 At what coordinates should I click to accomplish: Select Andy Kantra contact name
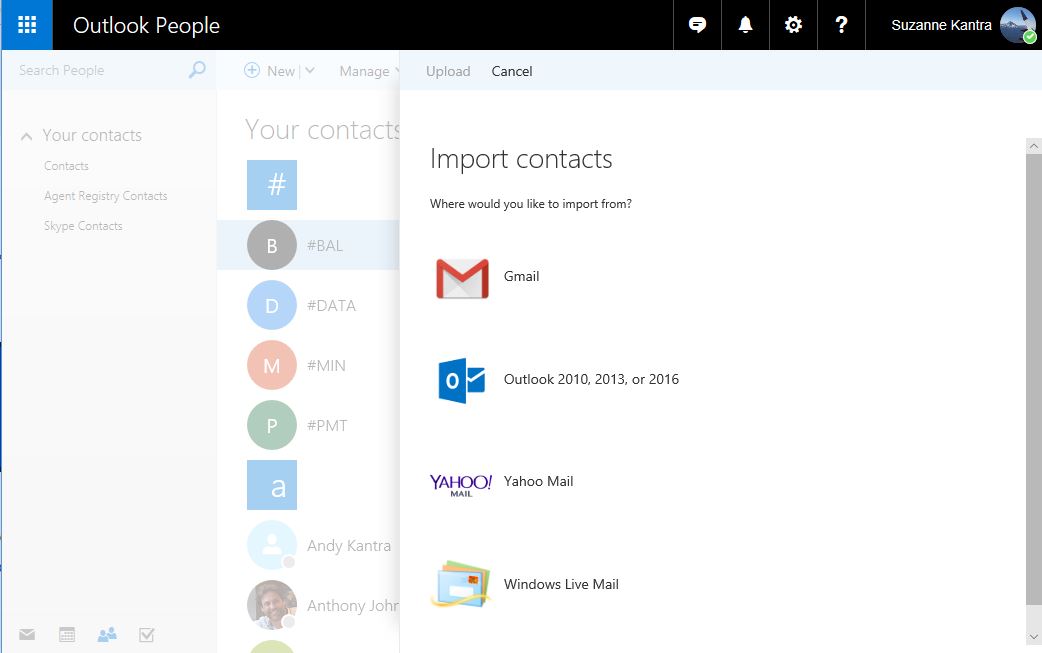[349, 546]
